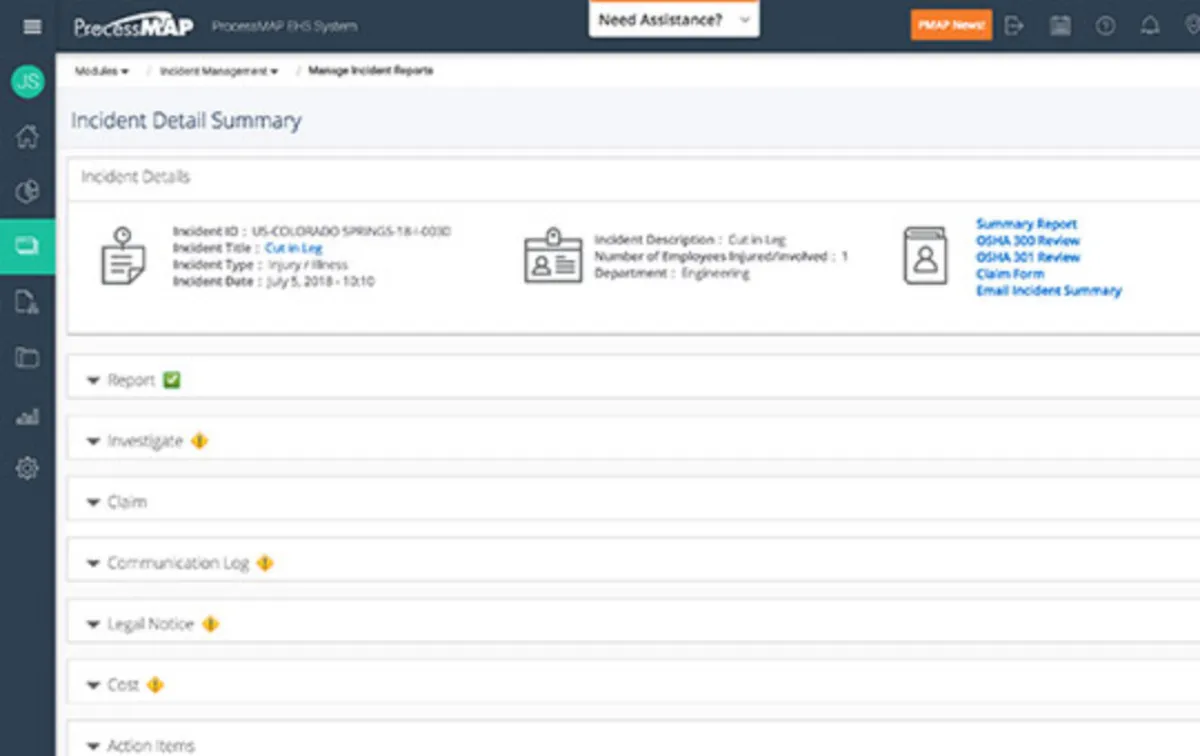
Task: Click the location pin icon in header
Action: pyautogui.click(x=1190, y=26)
